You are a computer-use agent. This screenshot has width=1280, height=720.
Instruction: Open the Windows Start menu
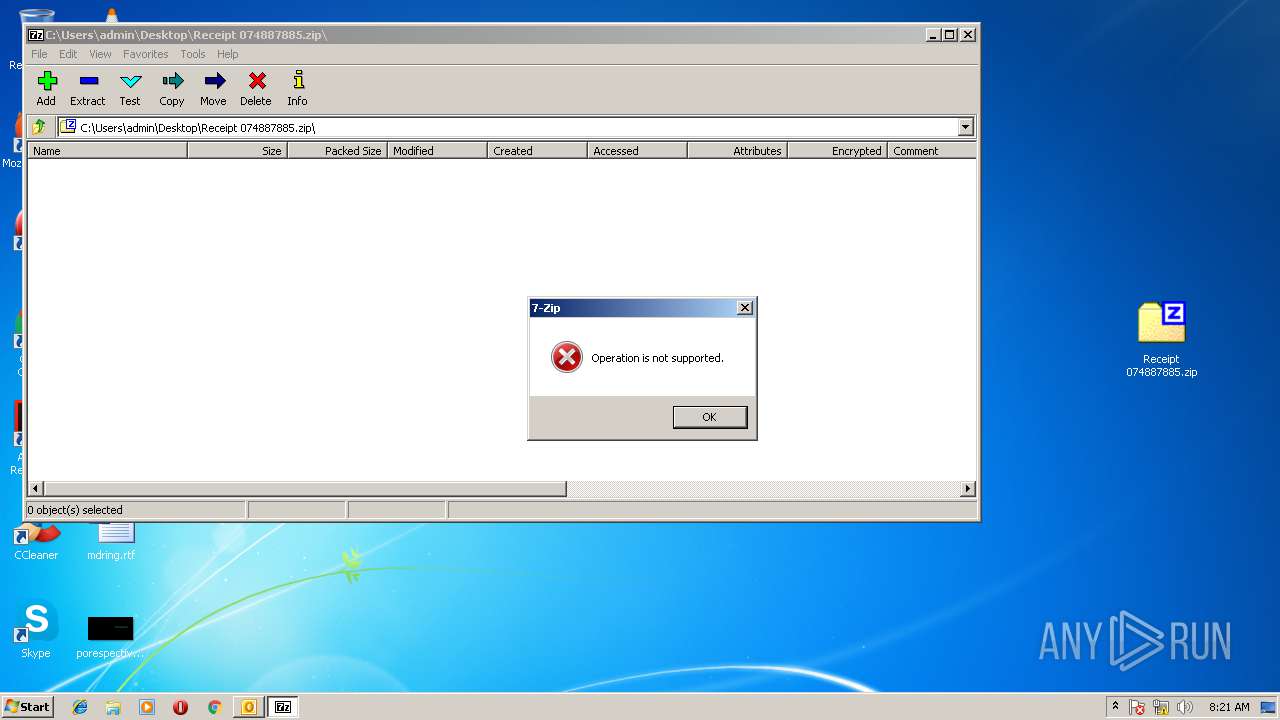pyautogui.click(x=27, y=706)
